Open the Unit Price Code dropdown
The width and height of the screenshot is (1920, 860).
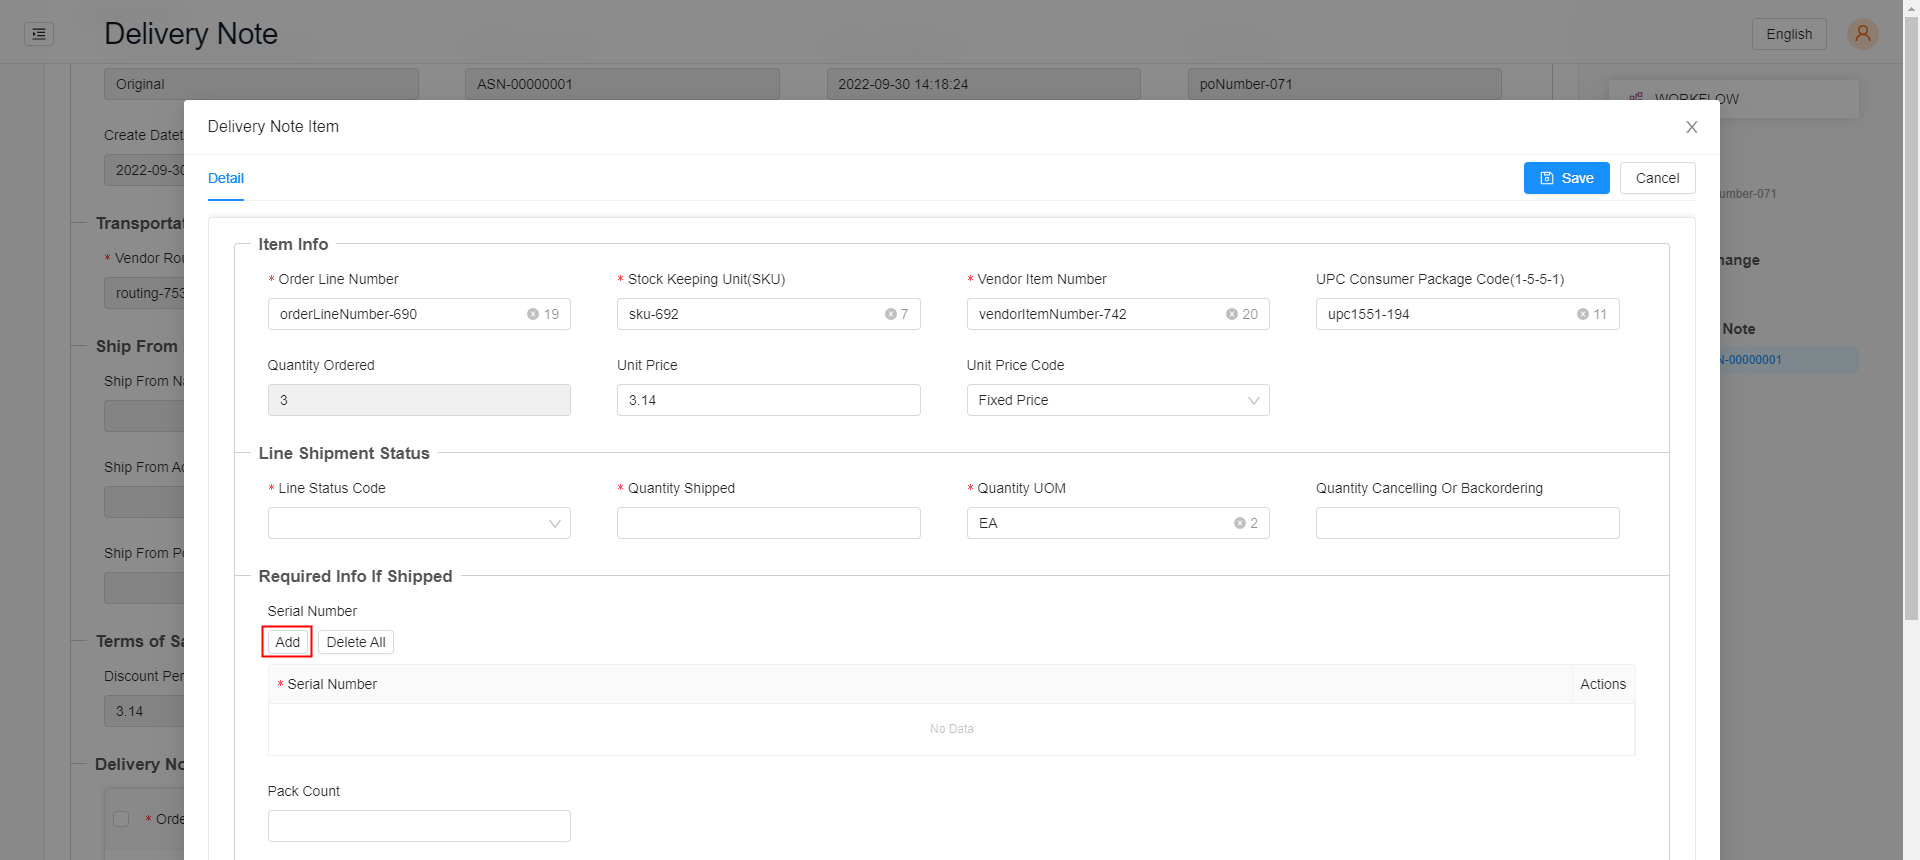point(1118,400)
